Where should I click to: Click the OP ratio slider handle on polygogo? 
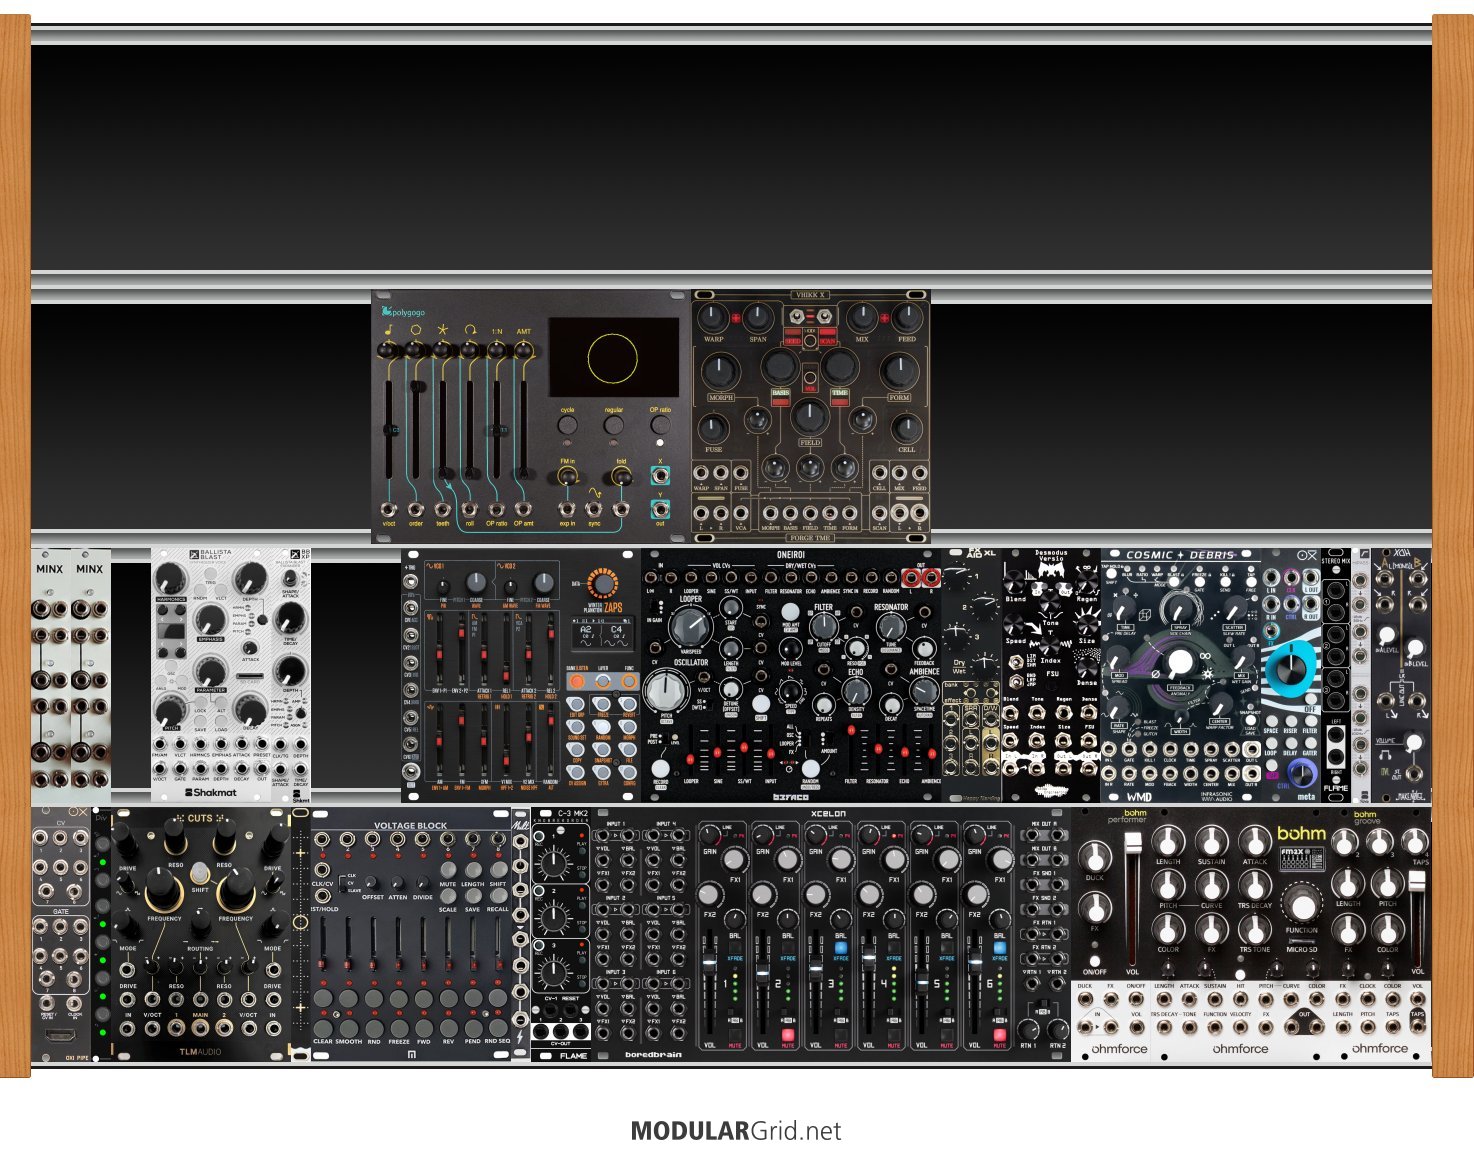tap(497, 431)
